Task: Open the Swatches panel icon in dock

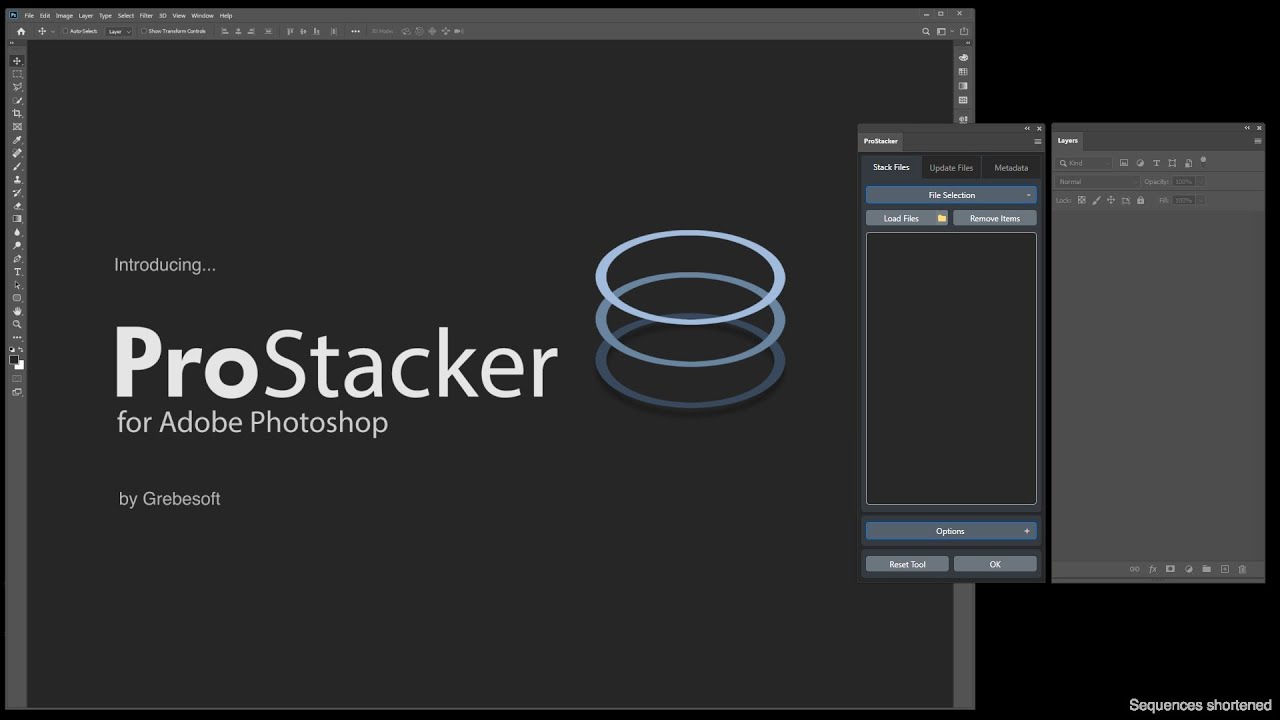Action: point(963,72)
